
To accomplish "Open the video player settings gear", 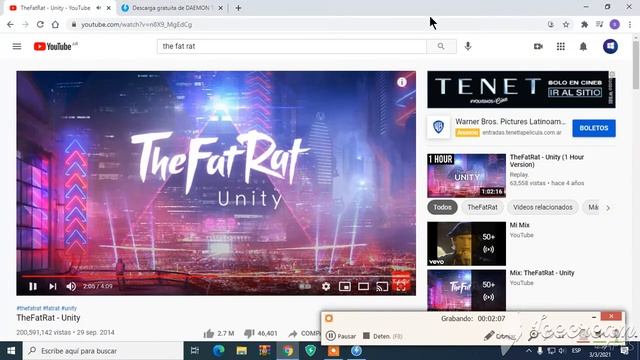I will coord(326,287).
